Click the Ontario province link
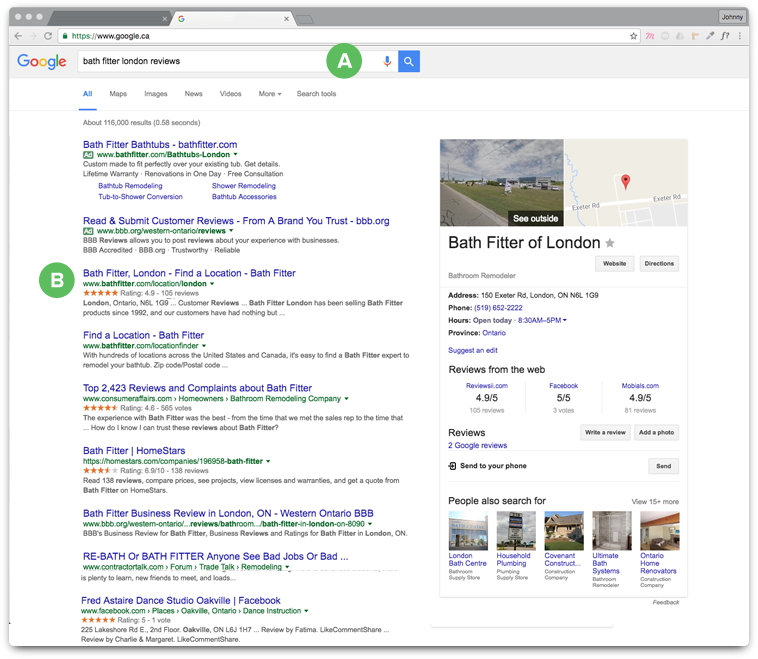 tap(494, 333)
